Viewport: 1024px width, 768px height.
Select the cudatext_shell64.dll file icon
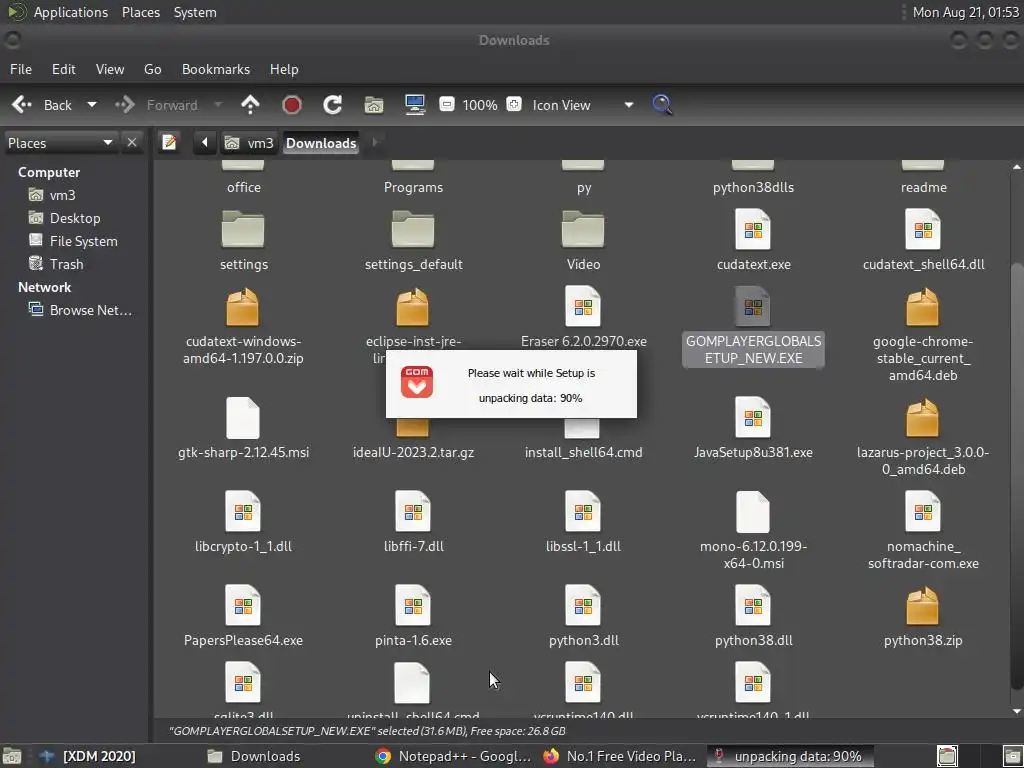coord(923,229)
